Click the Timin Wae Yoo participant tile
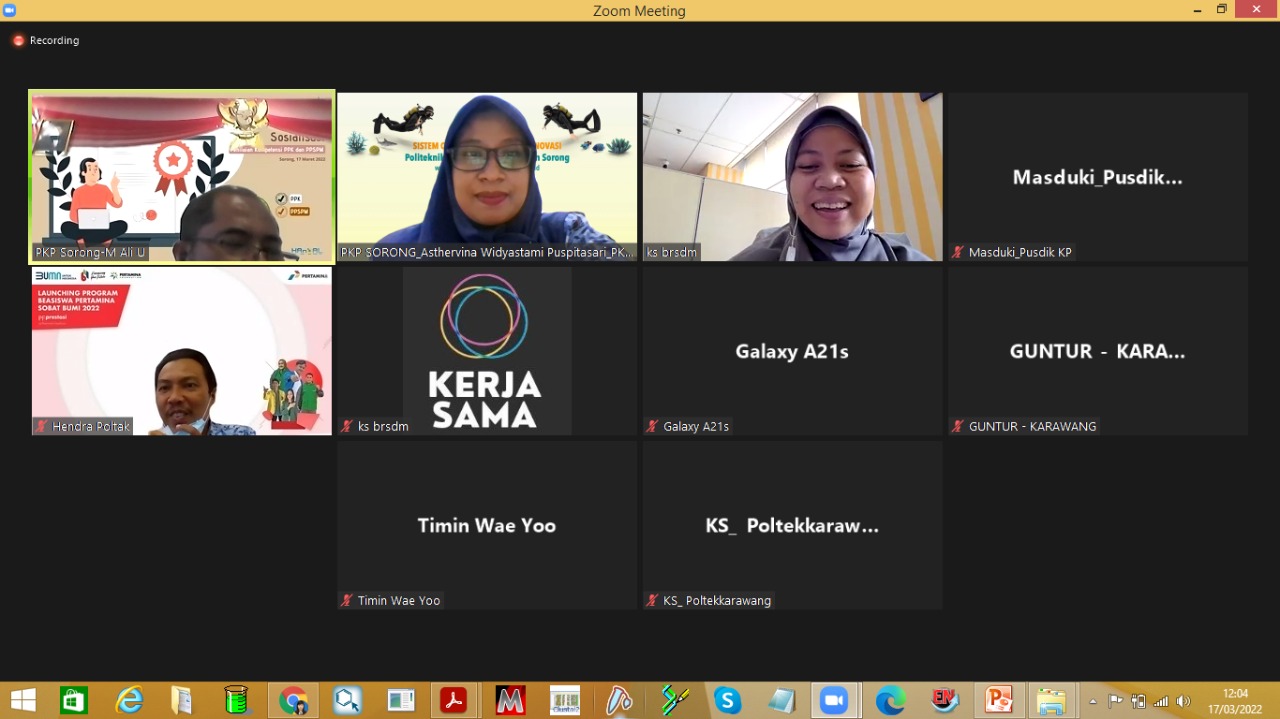The height and width of the screenshot is (719, 1280). pyautogui.click(x=487, y=525)
